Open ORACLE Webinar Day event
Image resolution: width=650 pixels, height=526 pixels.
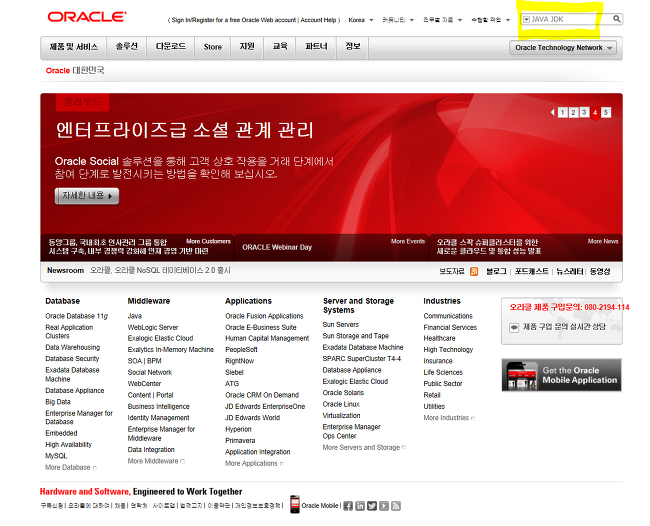(x=277, y=247)
